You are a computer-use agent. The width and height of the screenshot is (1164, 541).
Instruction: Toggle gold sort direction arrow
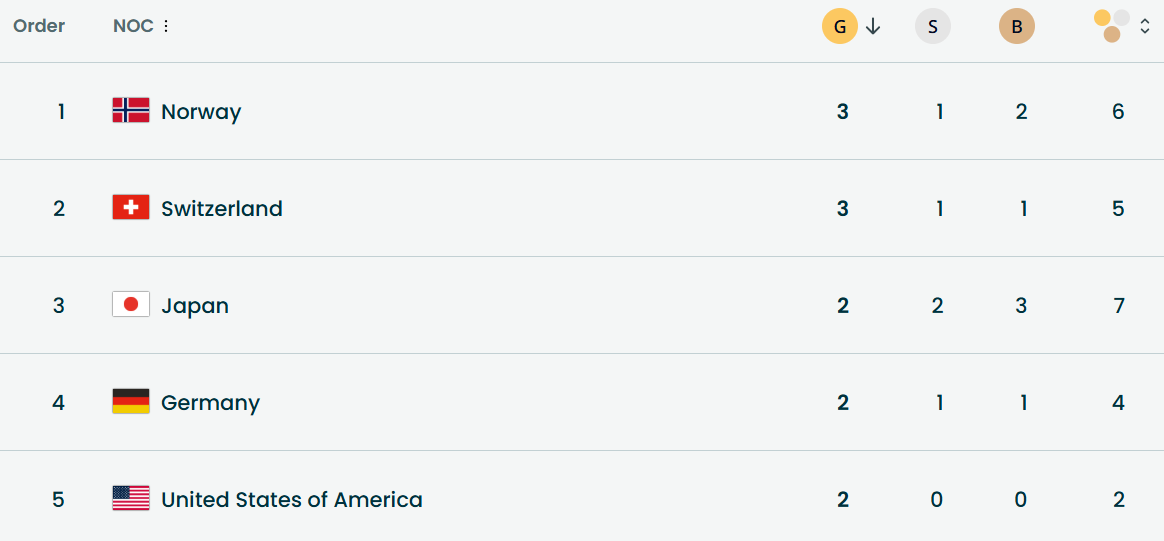873,27
